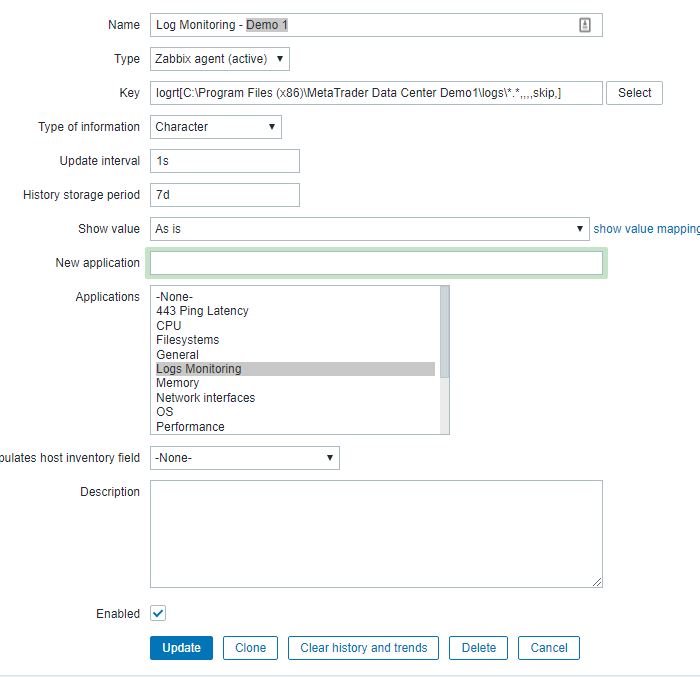Viewport: 700px width, 677px height.
Task: Select the Logs Monitoring application
Action: pos(199,369)
